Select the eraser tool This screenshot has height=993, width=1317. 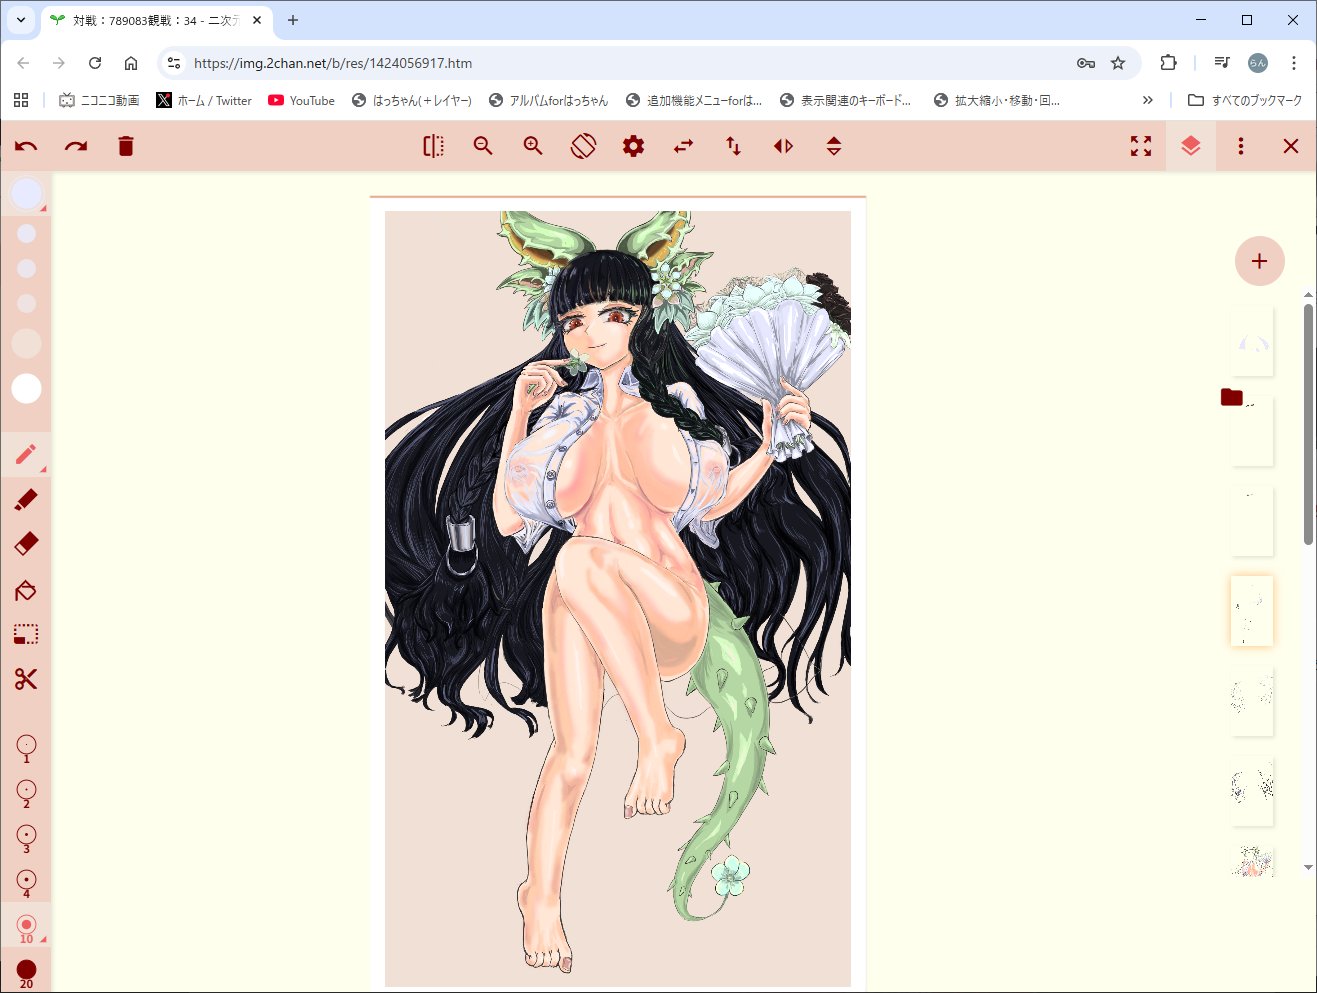coord(26,543)
